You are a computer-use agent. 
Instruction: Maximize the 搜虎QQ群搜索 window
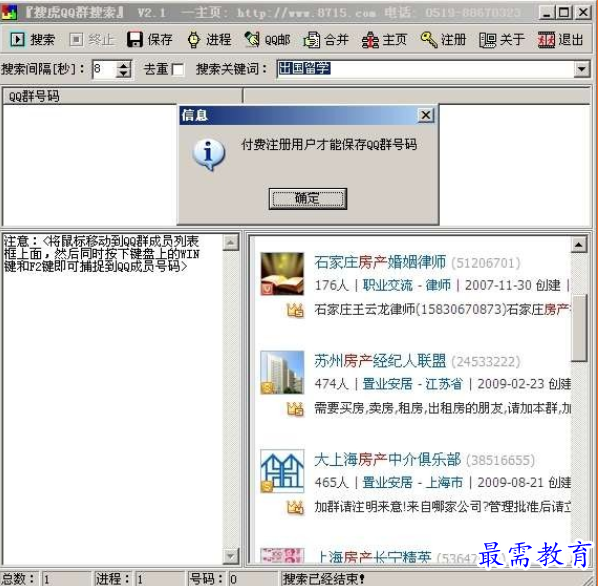click(564, 13)
